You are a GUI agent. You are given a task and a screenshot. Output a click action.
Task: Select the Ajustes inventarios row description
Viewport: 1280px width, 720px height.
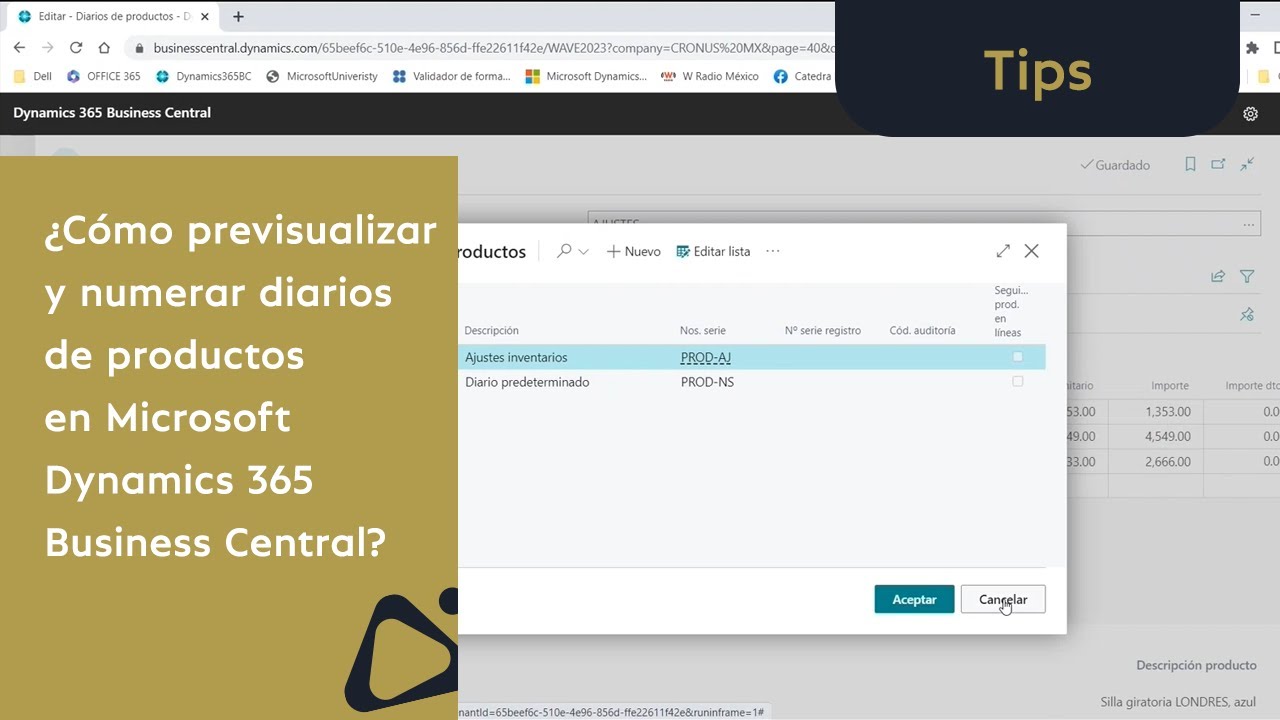516,357
